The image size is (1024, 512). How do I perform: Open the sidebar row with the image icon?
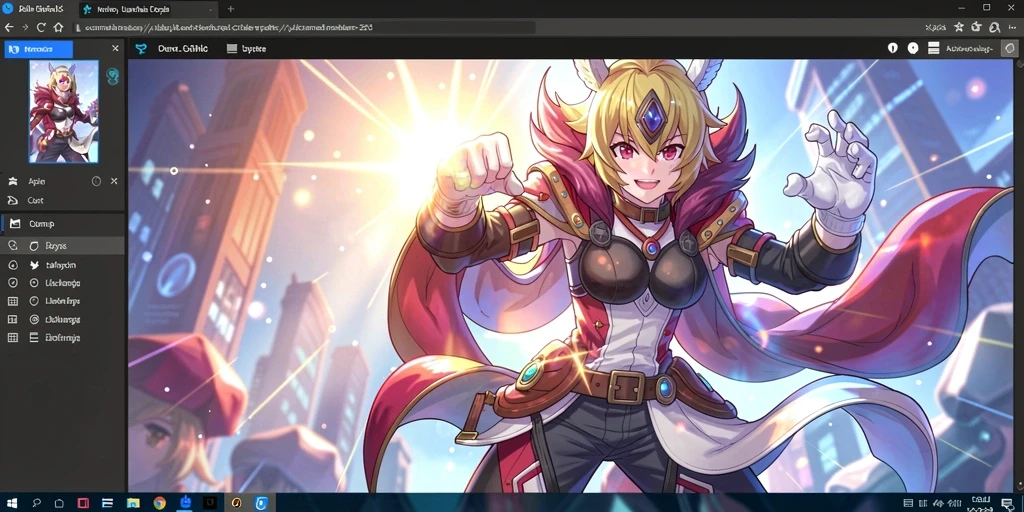pyautogui.click(x=62, y=224)
